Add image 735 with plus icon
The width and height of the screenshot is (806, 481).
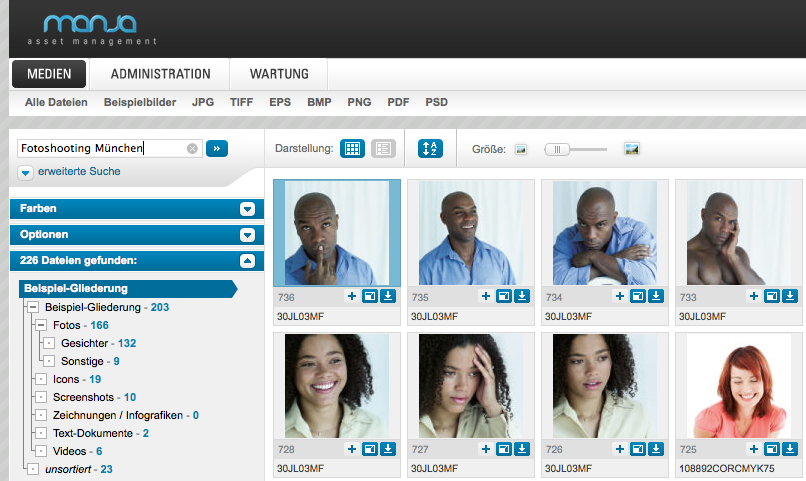coord(485,296)
